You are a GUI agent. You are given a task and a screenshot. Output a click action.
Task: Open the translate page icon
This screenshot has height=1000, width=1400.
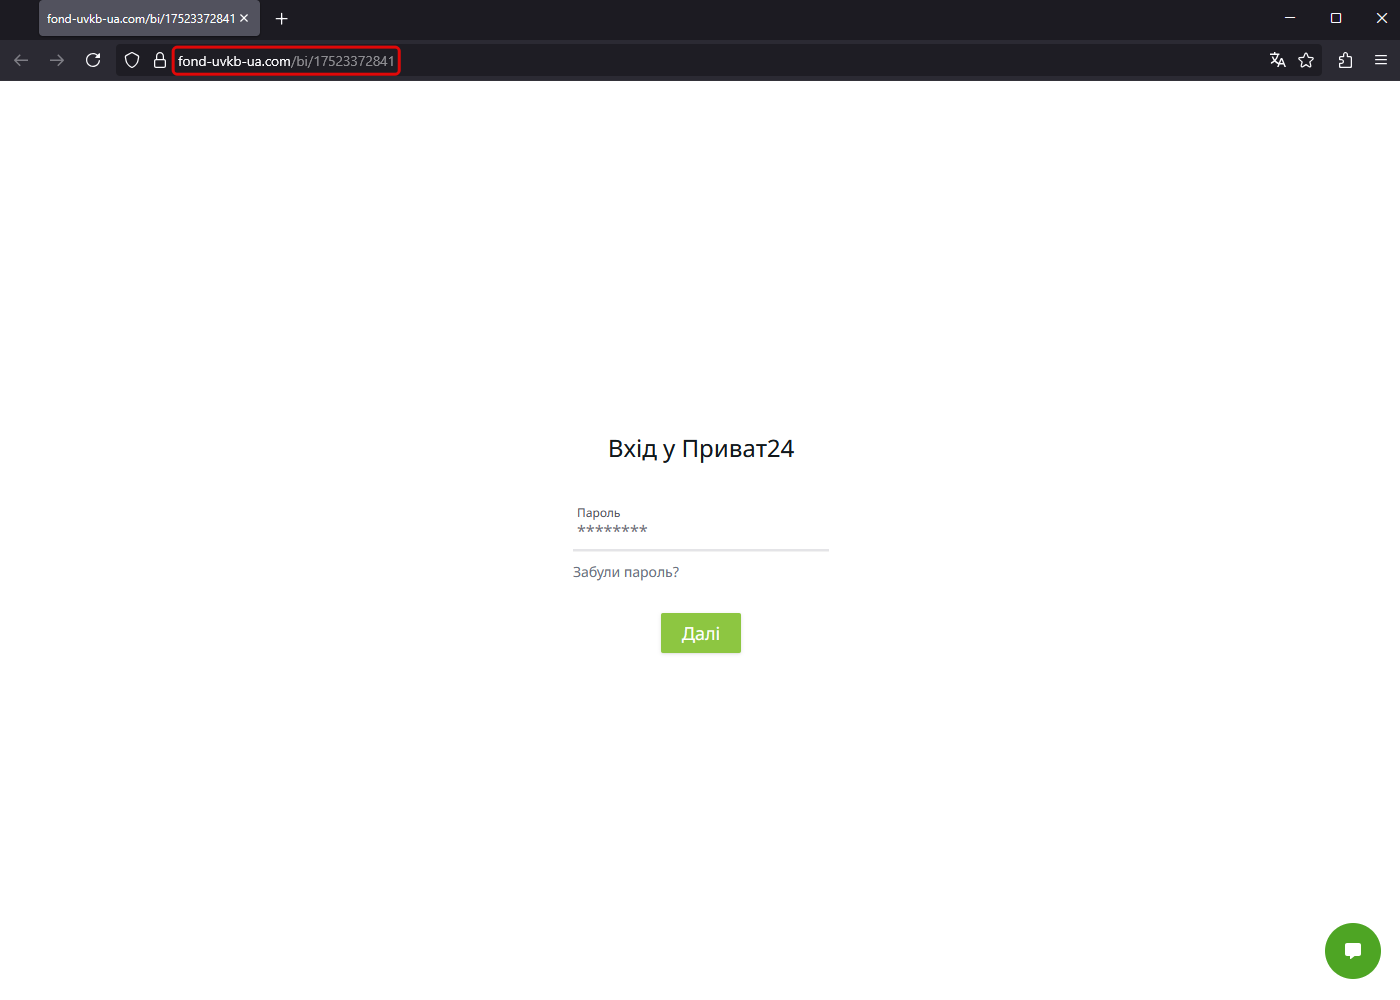coord(1277,61)
